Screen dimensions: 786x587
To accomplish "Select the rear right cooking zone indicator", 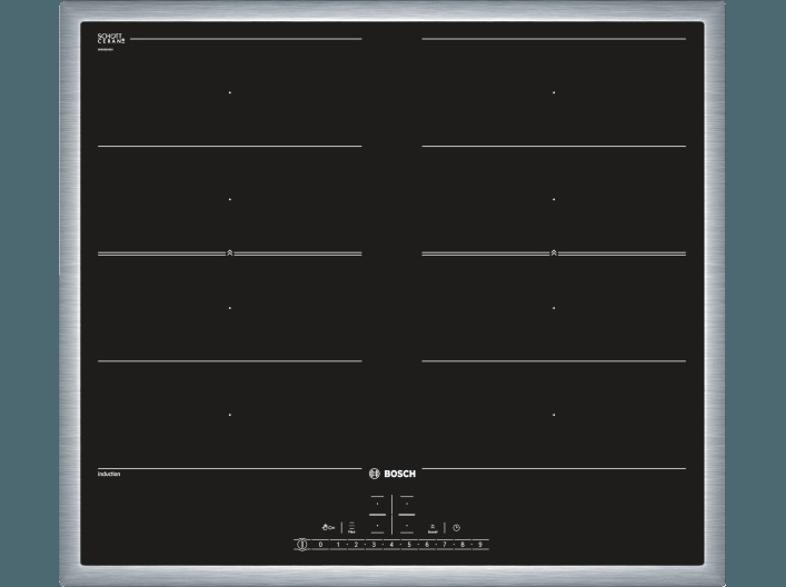I will pos(407,504).
